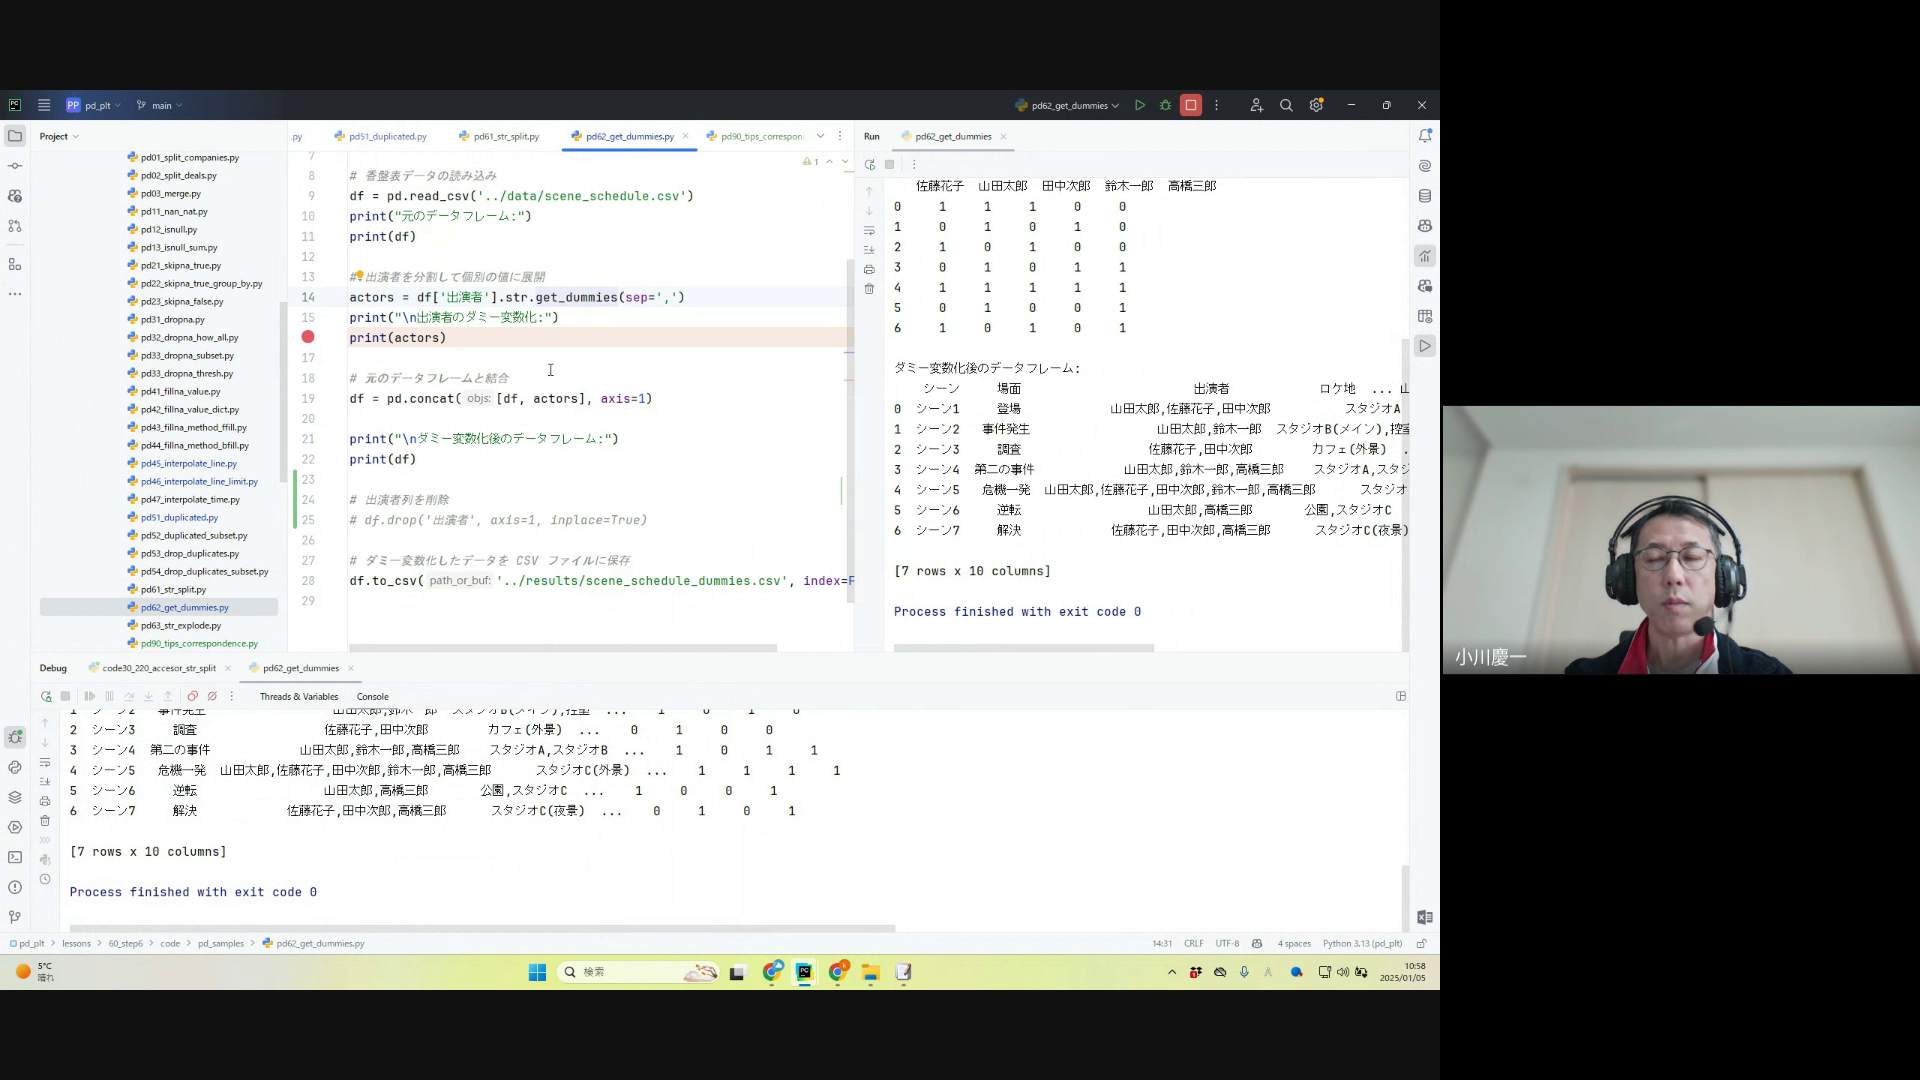The height and width of the screenshot is (1080, 1920).
Task: Open pd63_str_explode.py in project tree
Action: point(181,625)
